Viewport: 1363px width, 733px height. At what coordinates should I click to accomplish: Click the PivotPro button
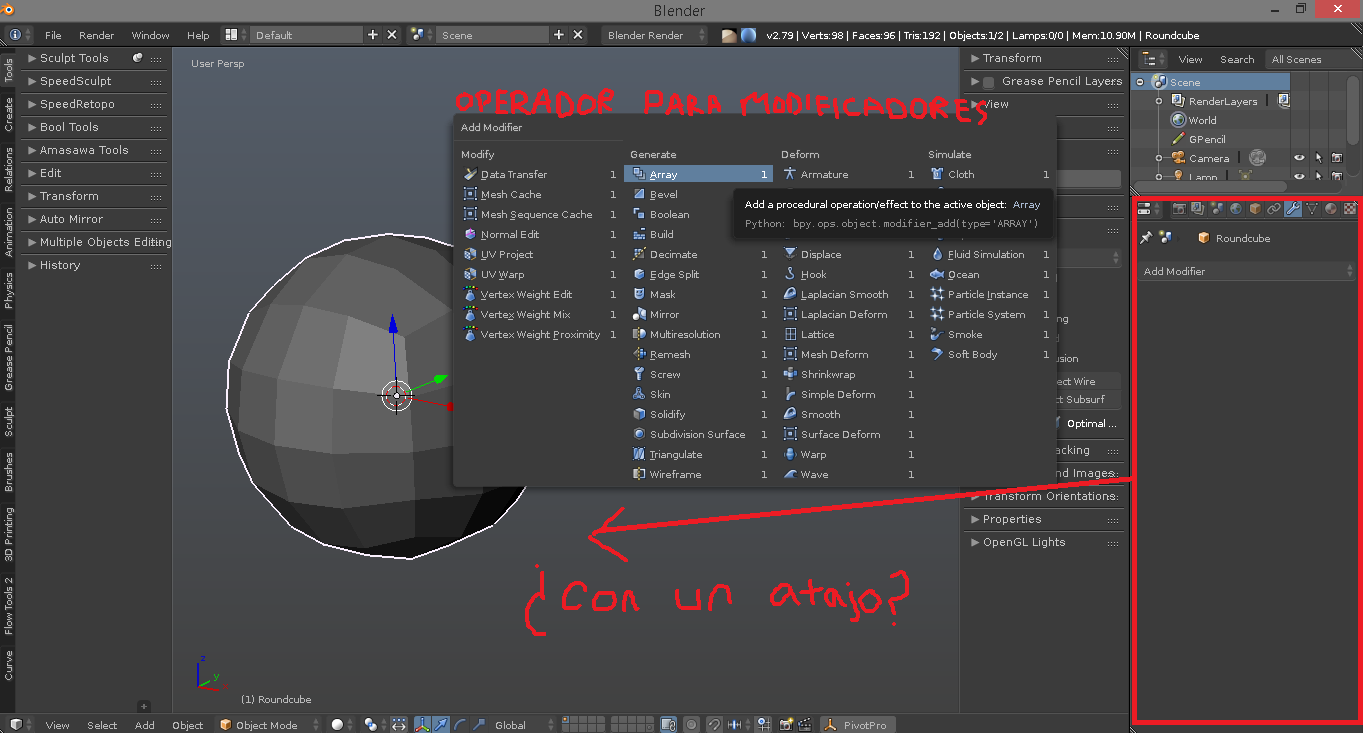click(858, 725)
